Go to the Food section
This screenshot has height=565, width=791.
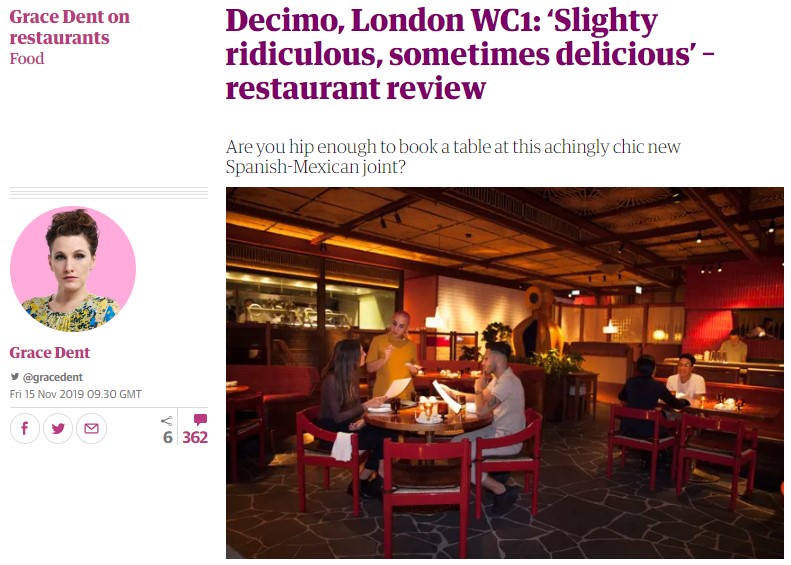pos(27,59)
